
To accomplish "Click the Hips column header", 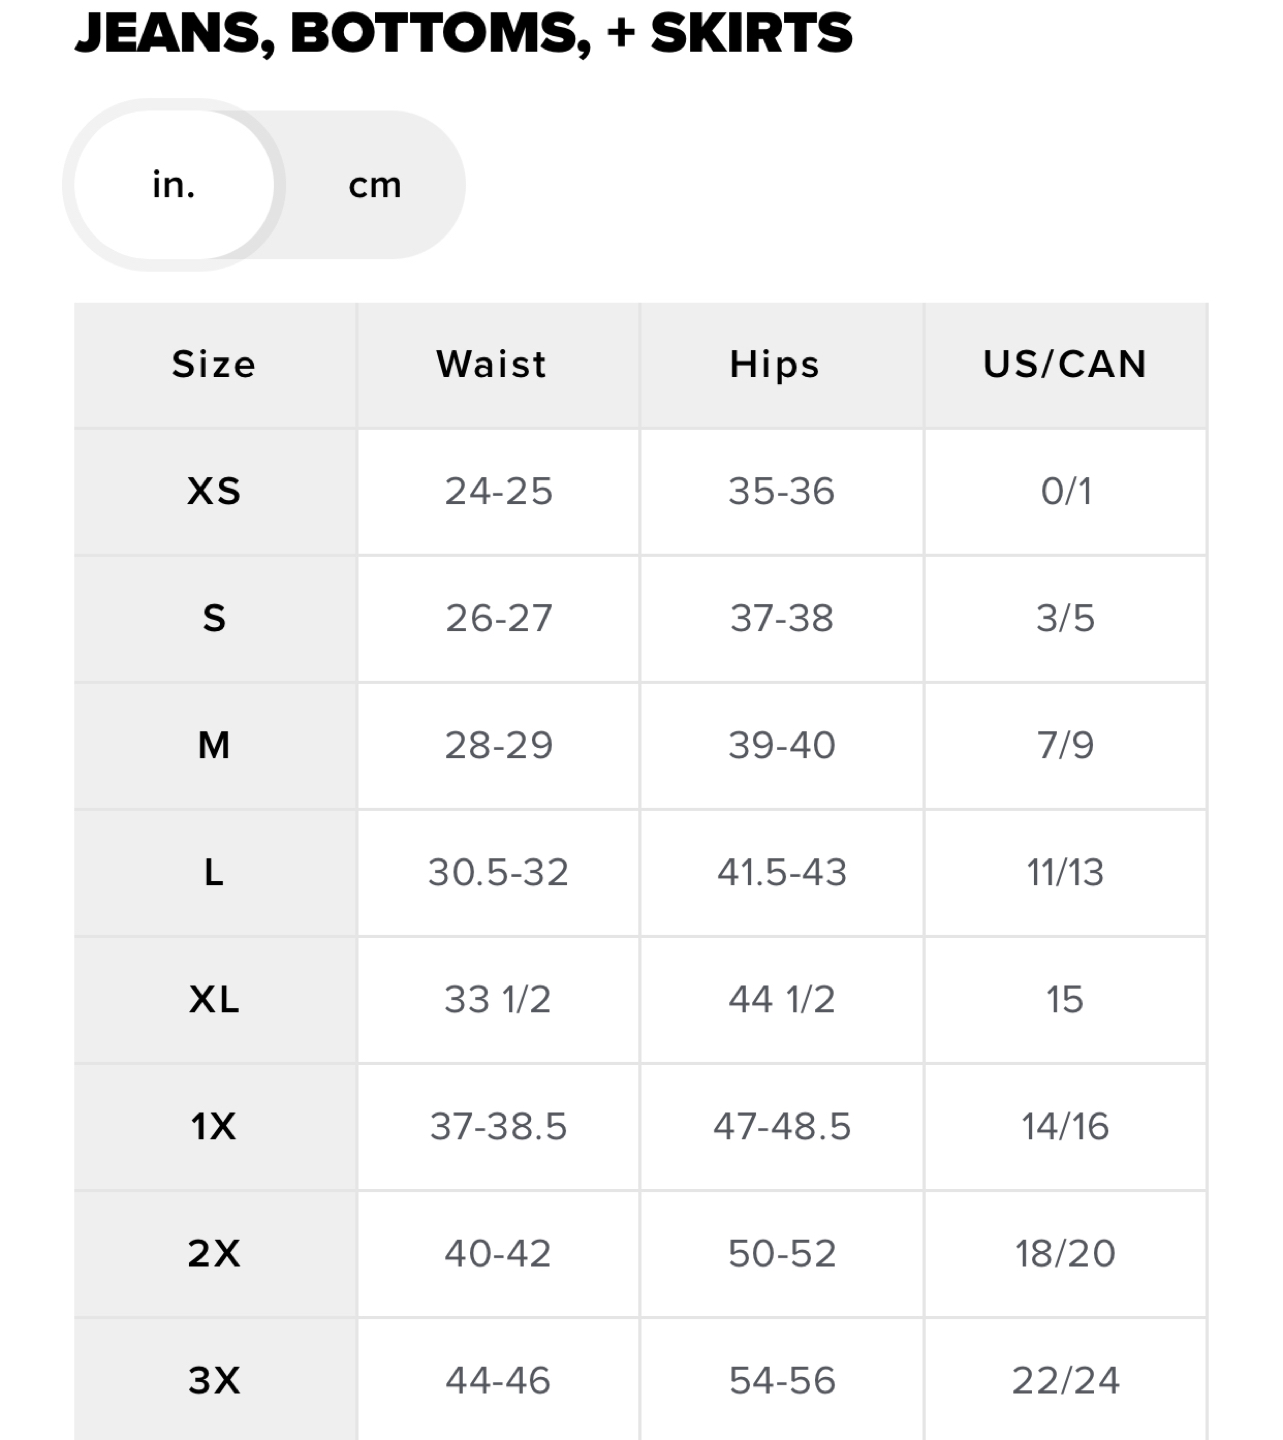I will (775, 365).
